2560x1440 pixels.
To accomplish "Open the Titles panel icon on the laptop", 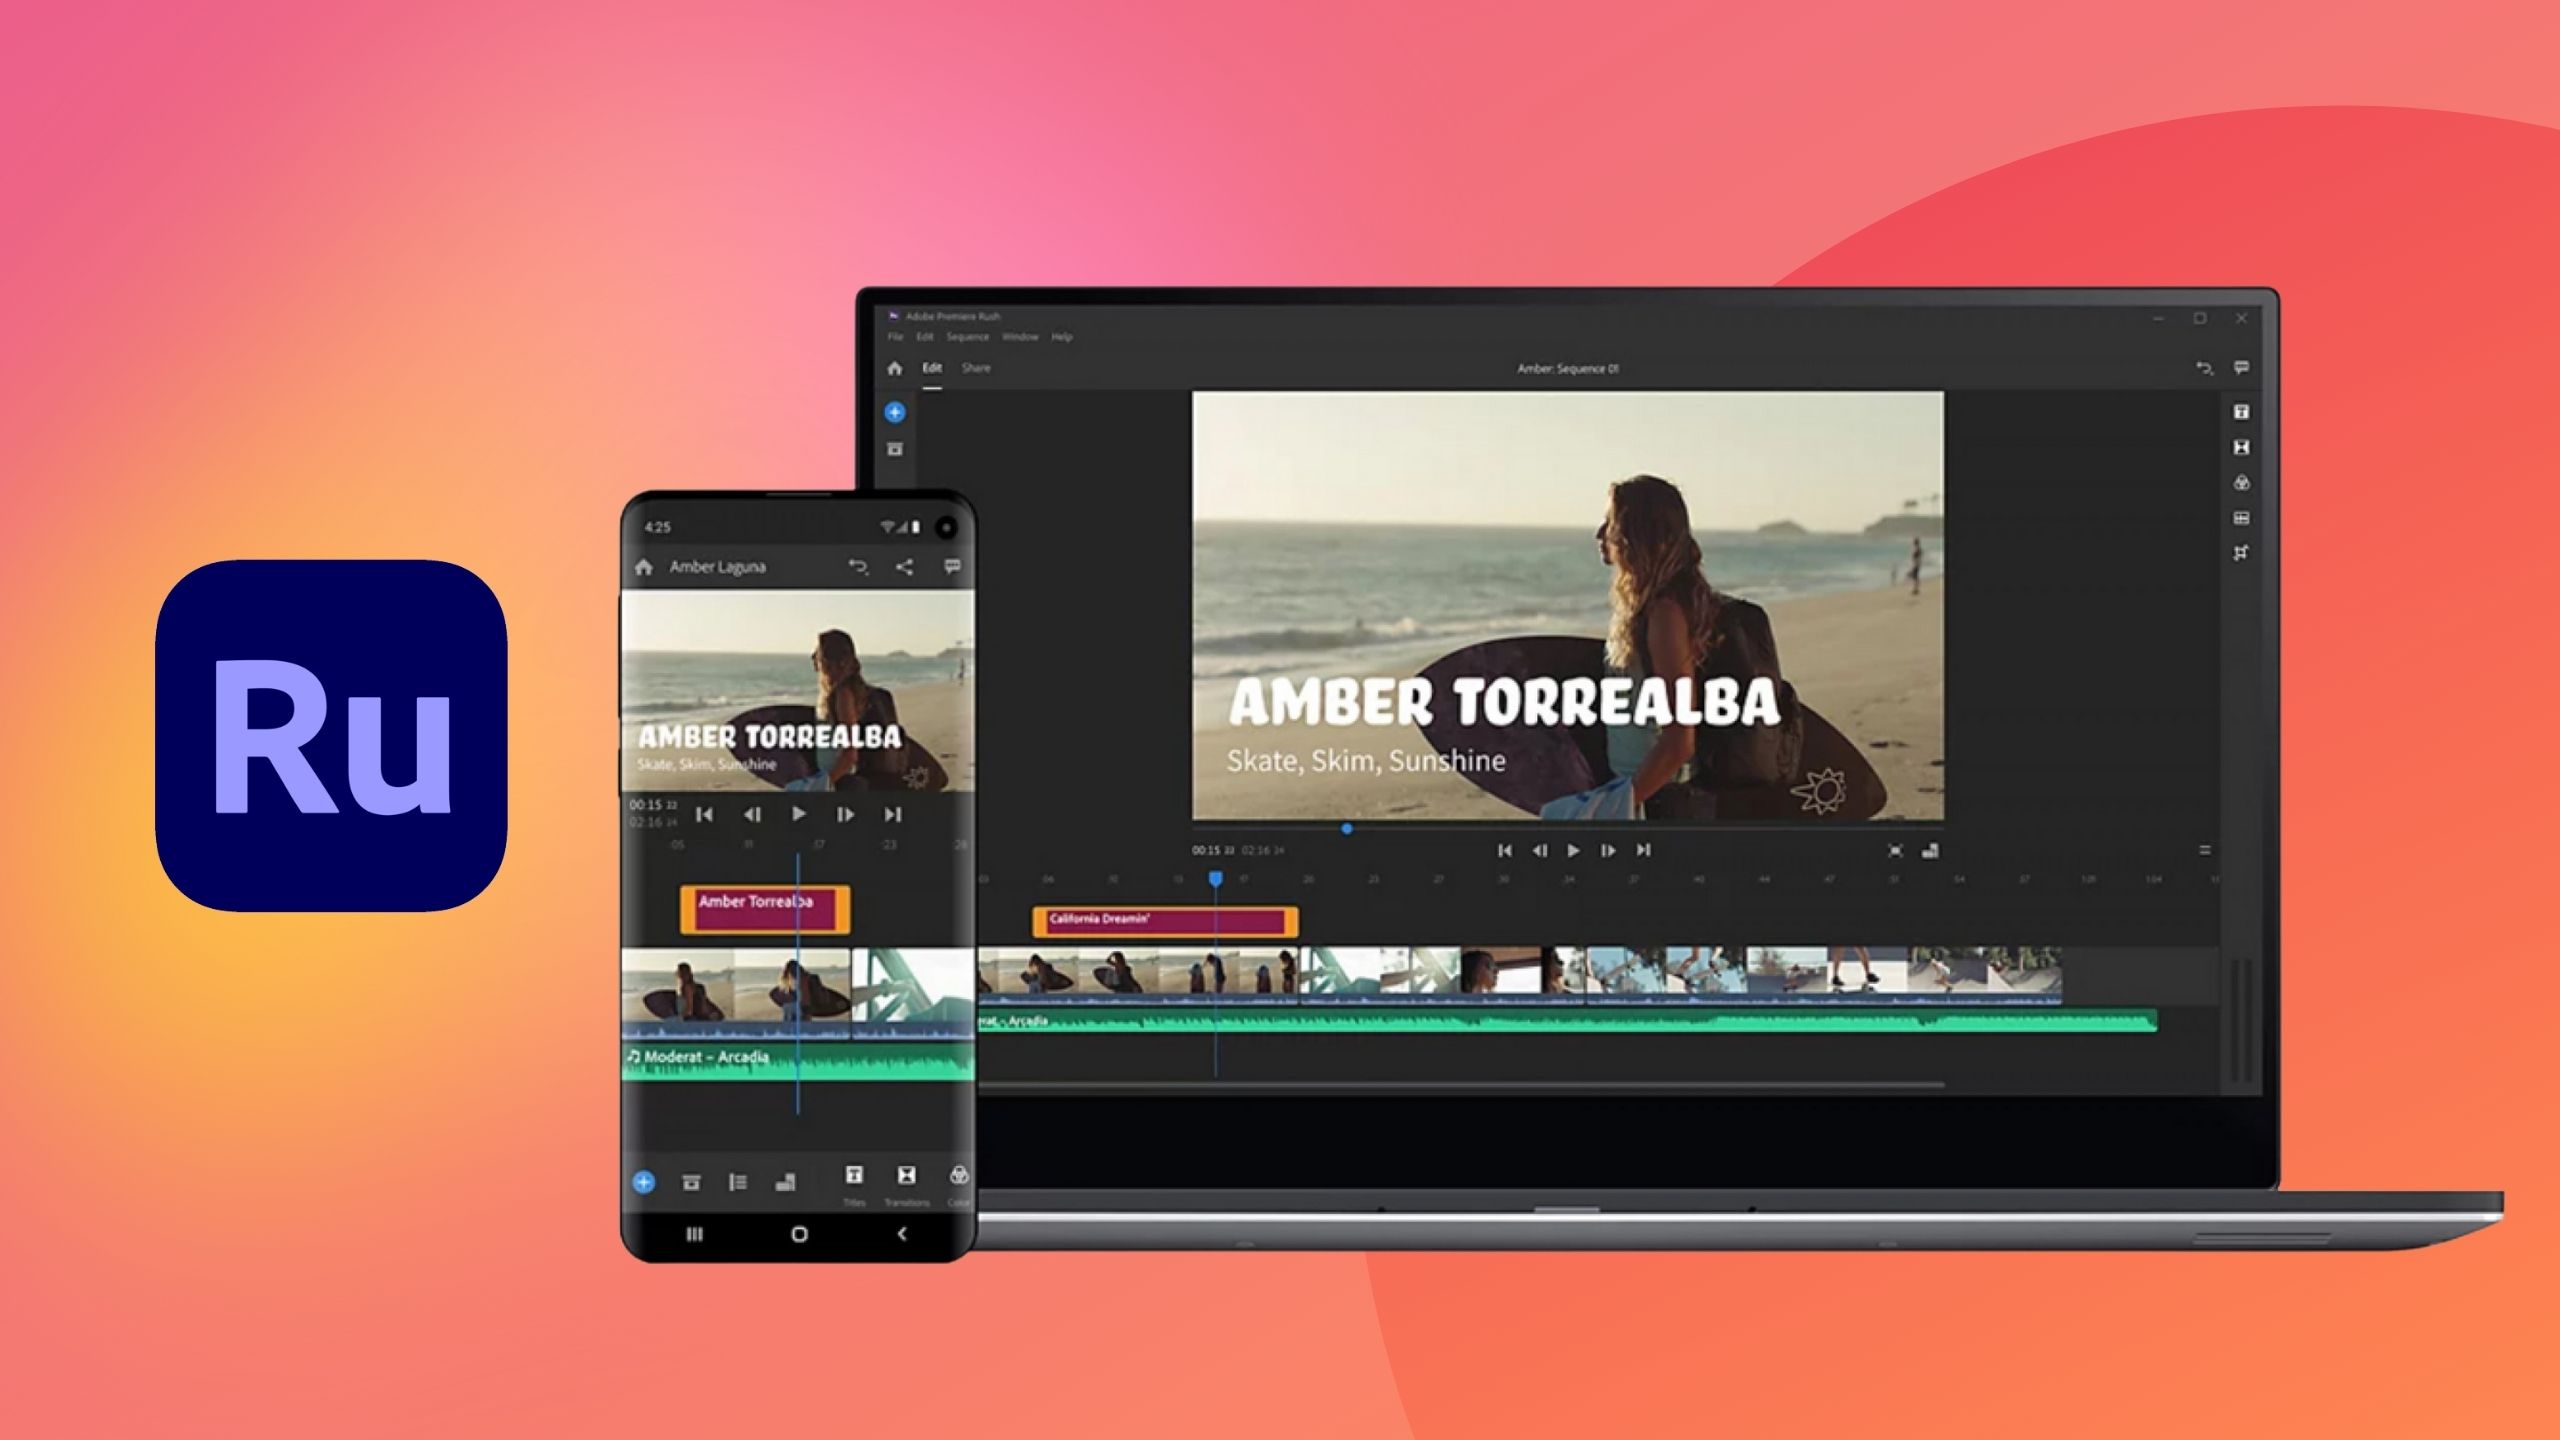I will coord(2241,411).
